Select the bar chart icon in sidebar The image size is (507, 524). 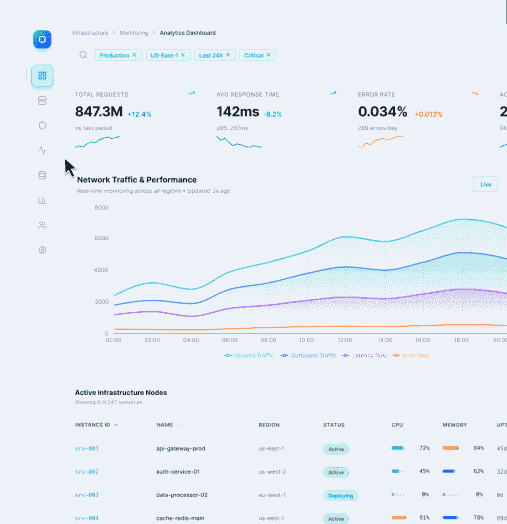pyautogui.click(x=42, y=200)
